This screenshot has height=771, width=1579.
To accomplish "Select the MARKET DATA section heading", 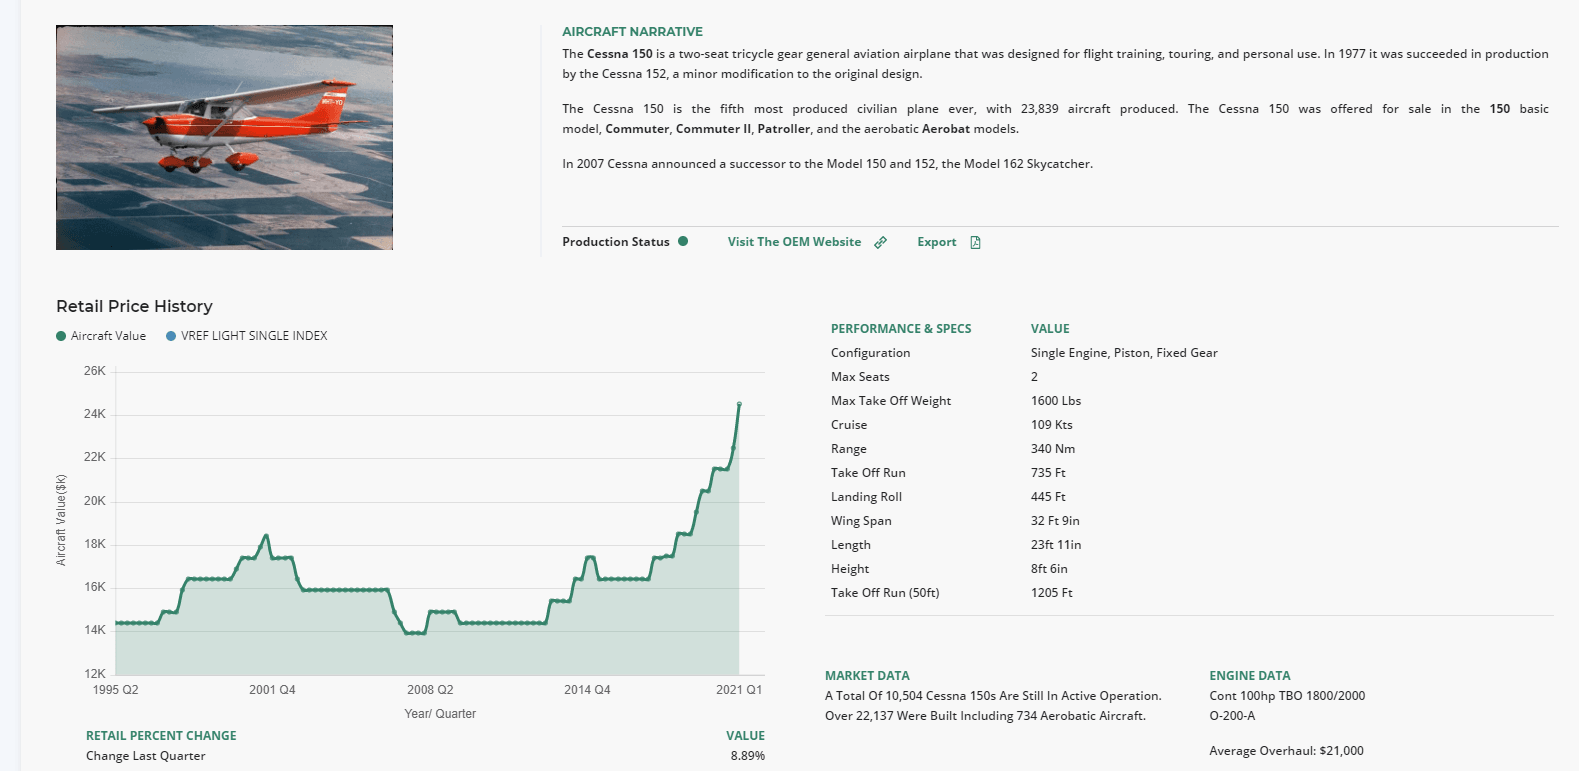I will pyautogui.click(x=867, y=676).
